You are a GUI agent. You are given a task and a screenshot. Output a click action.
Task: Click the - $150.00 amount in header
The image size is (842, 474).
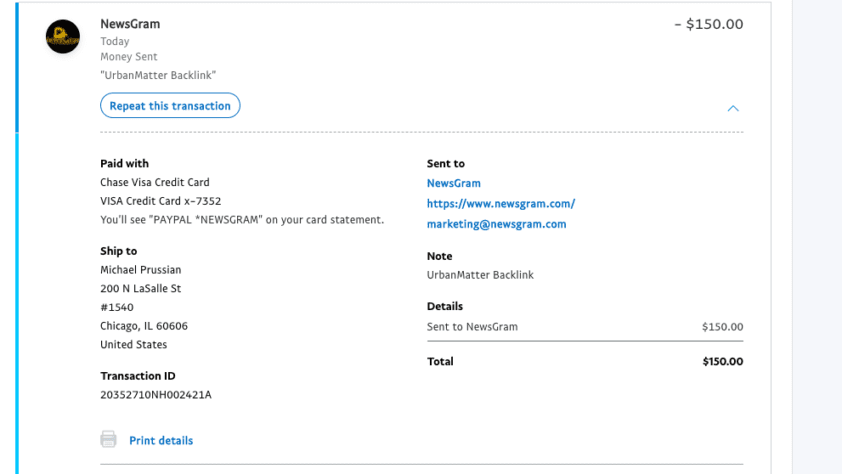tap(708, 24)
